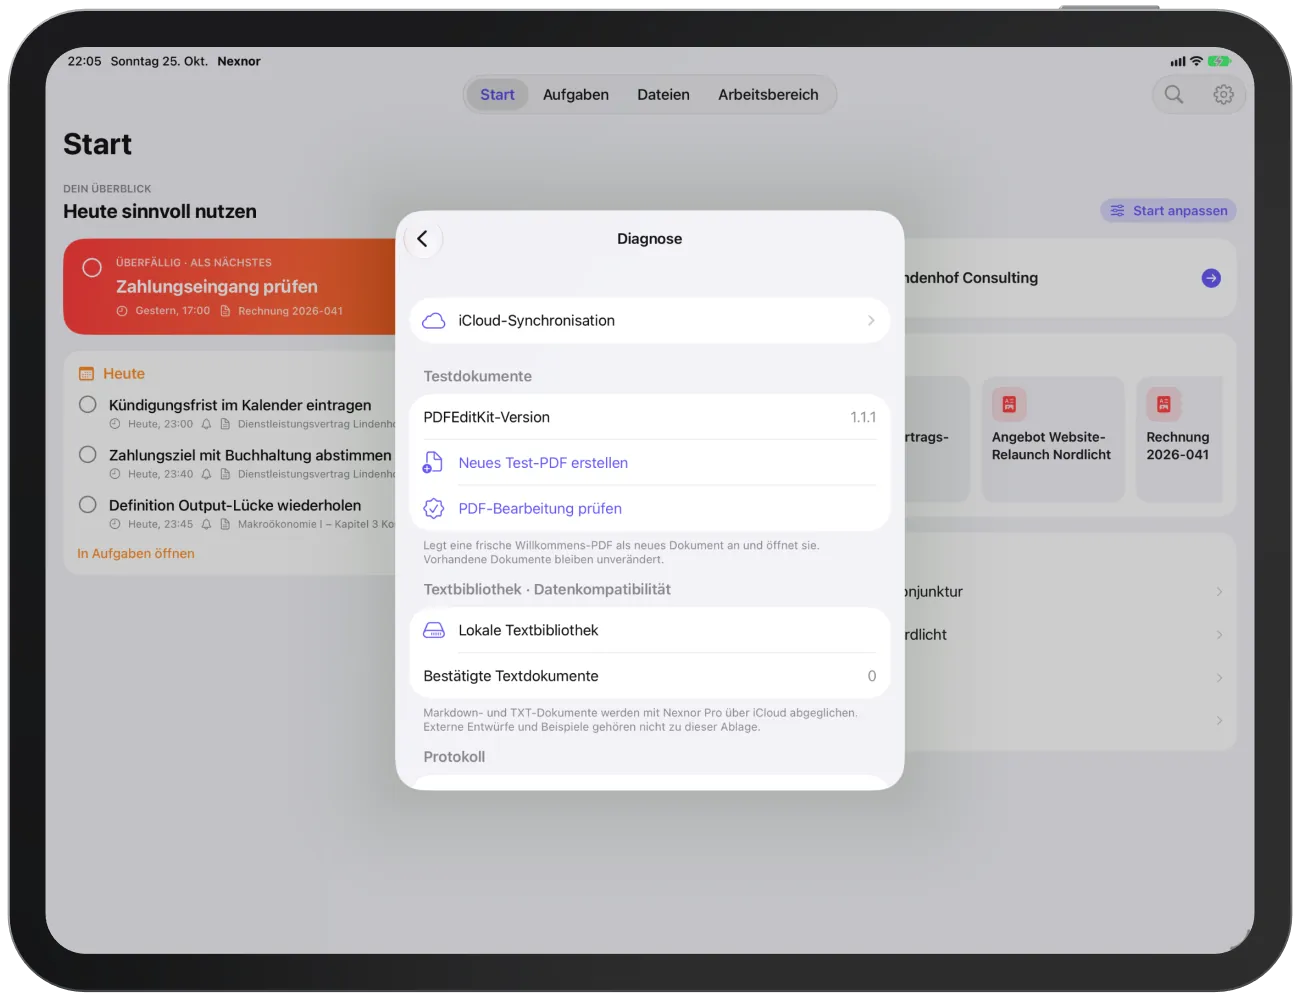
Task: Open Rechnung 2026-041 file card
Action: pyautogui.click(x=1180, y=439)
